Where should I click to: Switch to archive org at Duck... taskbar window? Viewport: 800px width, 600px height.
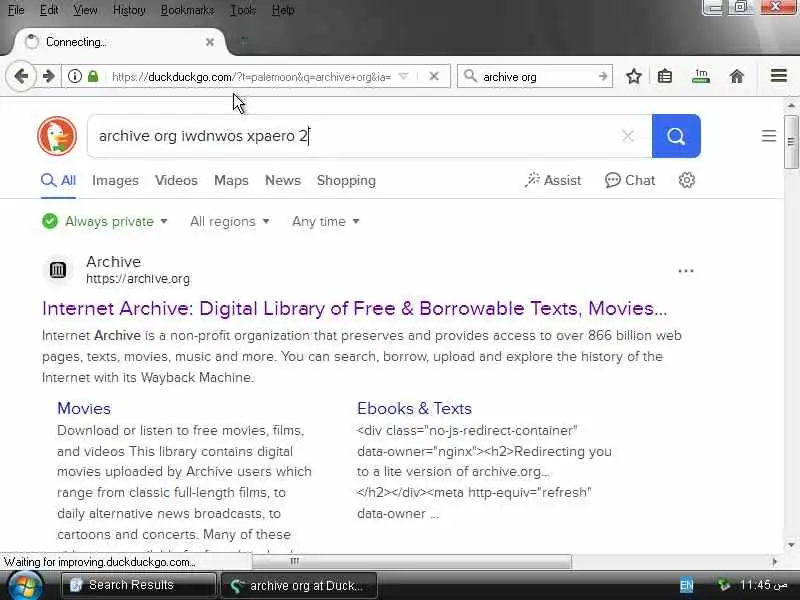299,585
